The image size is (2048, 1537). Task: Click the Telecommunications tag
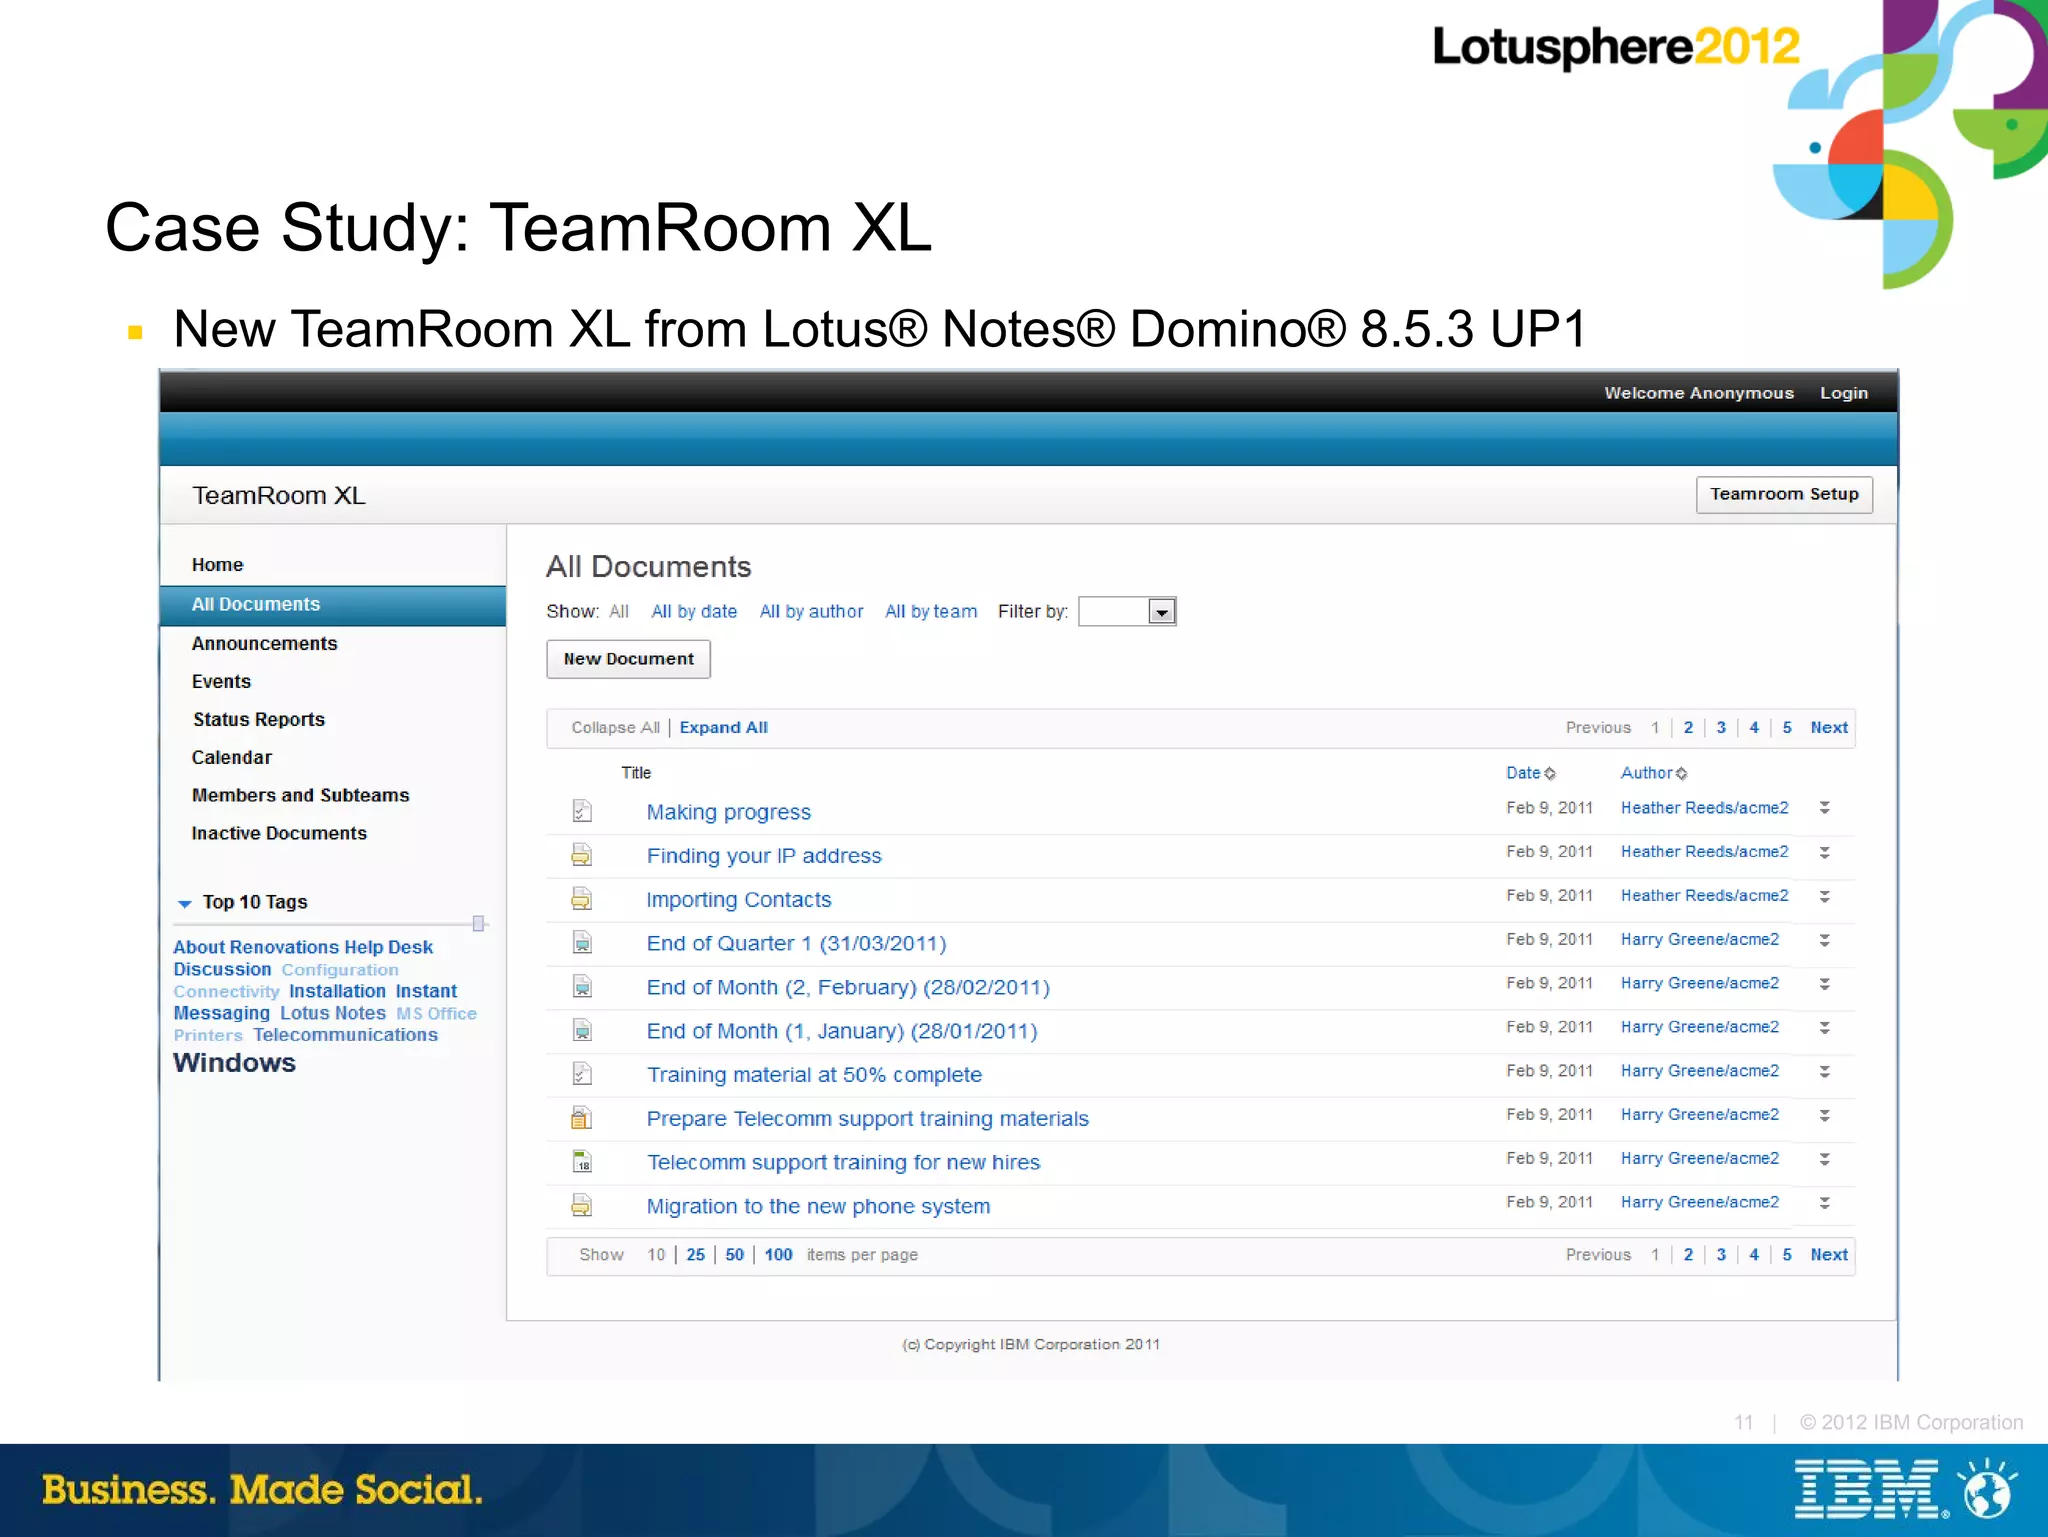[345, 1035]
